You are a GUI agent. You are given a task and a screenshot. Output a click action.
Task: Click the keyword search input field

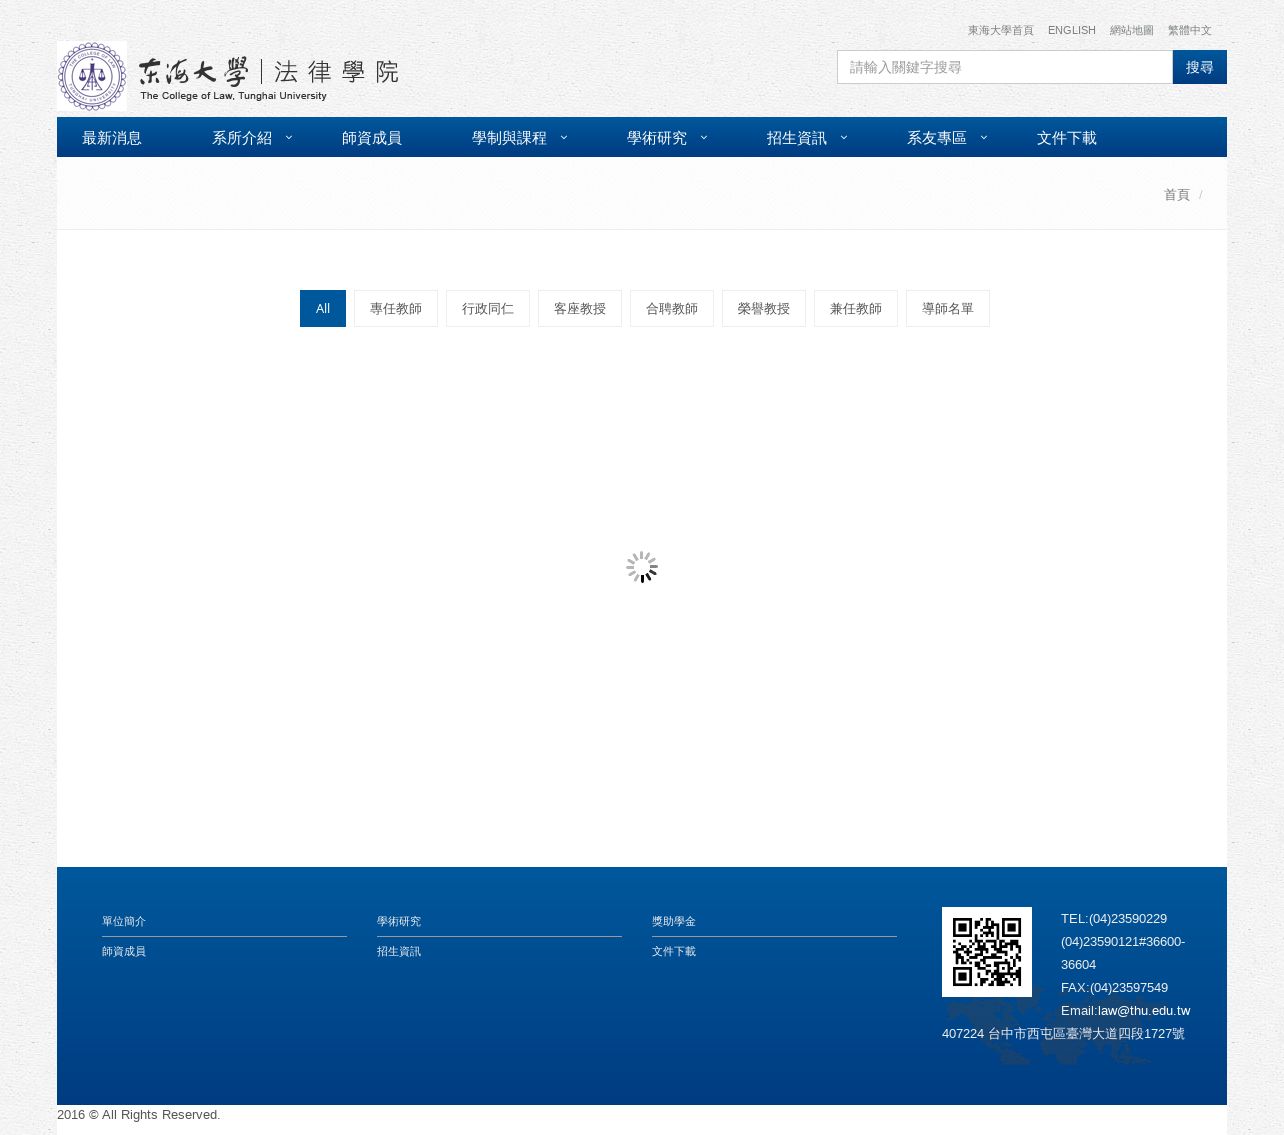pos(1005,67)
